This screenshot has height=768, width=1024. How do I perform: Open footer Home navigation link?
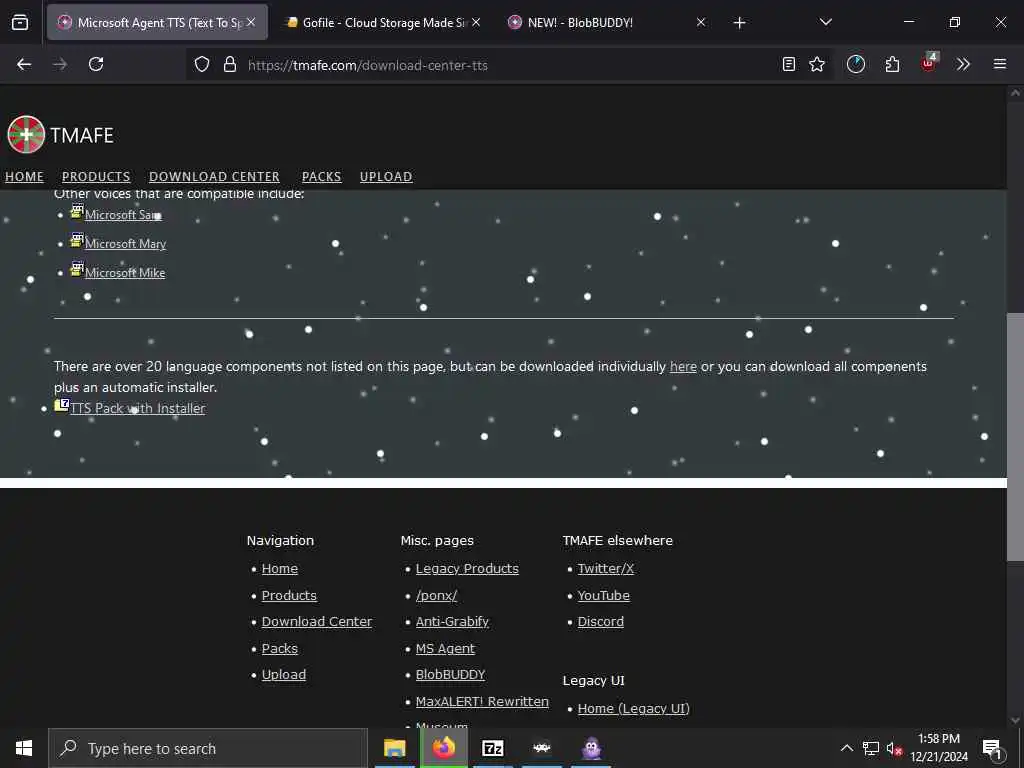pyautogui.click(x=280, y=569)
